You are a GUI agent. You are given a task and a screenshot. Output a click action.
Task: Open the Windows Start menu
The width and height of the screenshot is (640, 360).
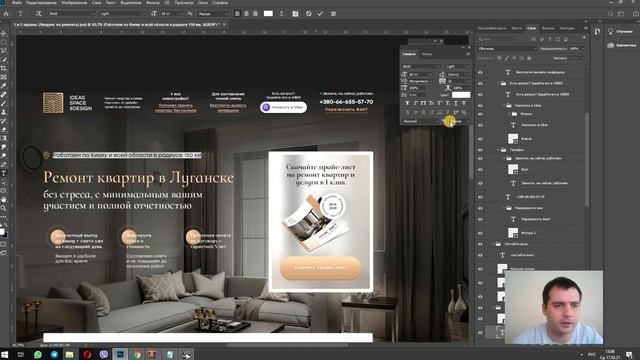(4, 354)
